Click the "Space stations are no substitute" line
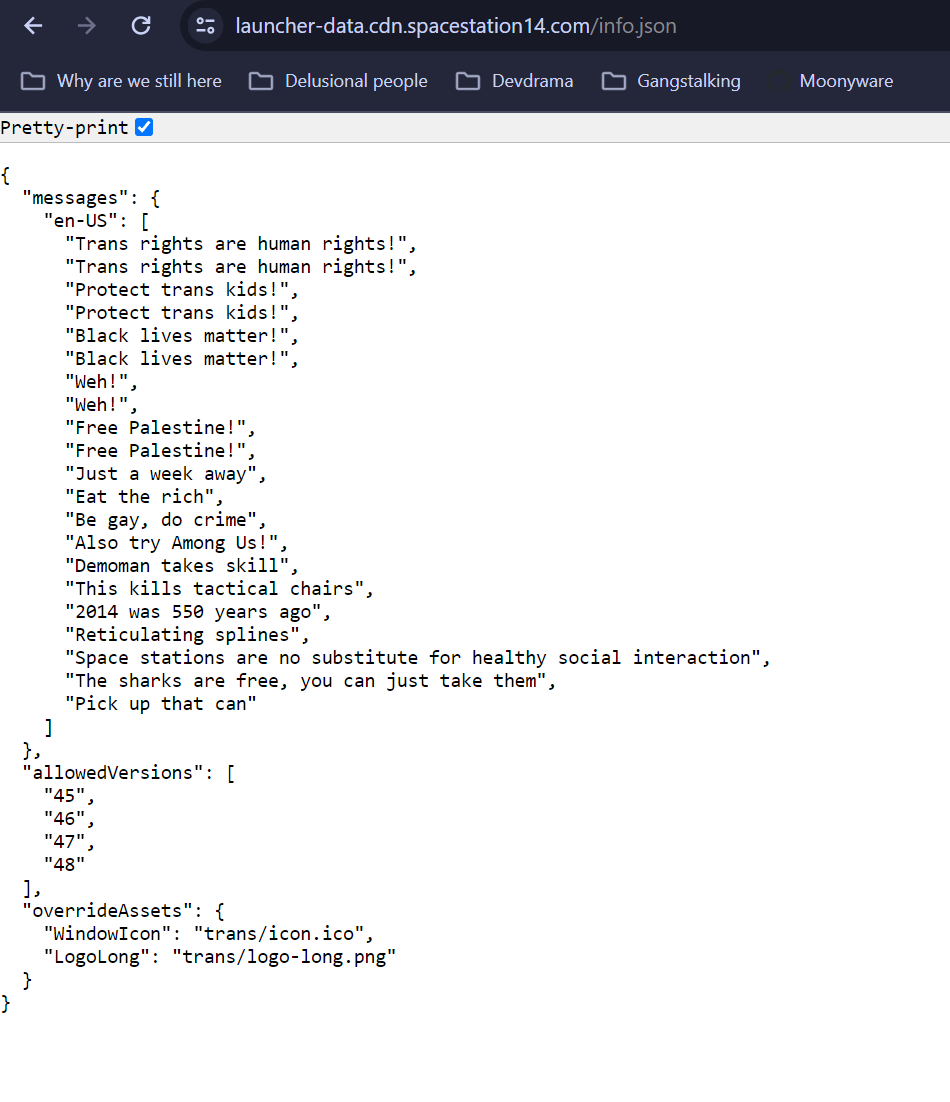Image resolution: width=950 pixels, height=1102 pixels. (413, 658)
